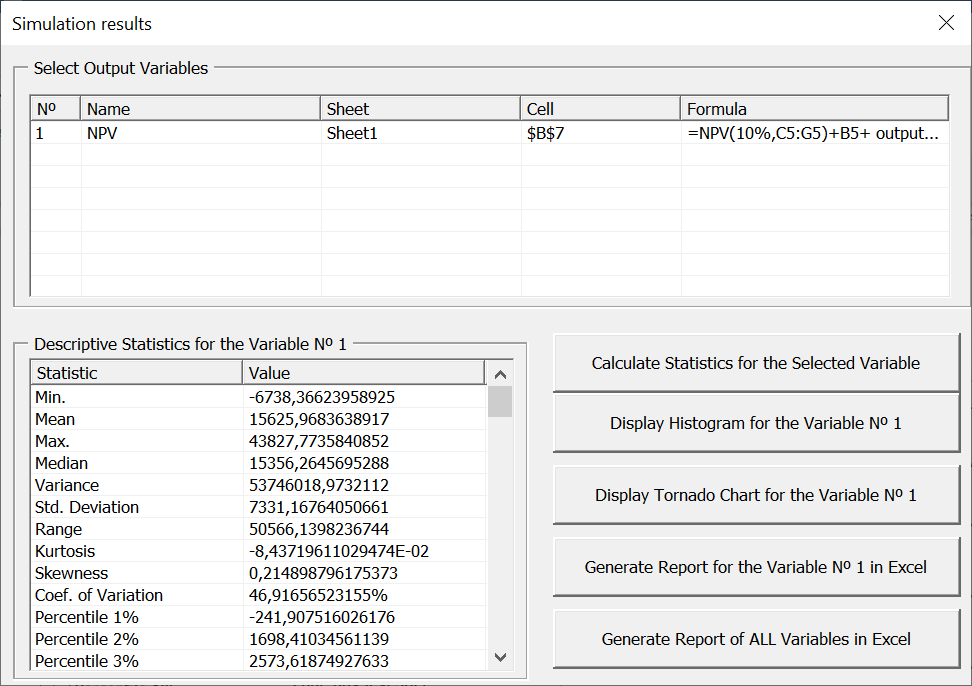Select the Min. value -6738,36623958925
Viewport: 972px width, 686px height.
[x=322, y=397]
